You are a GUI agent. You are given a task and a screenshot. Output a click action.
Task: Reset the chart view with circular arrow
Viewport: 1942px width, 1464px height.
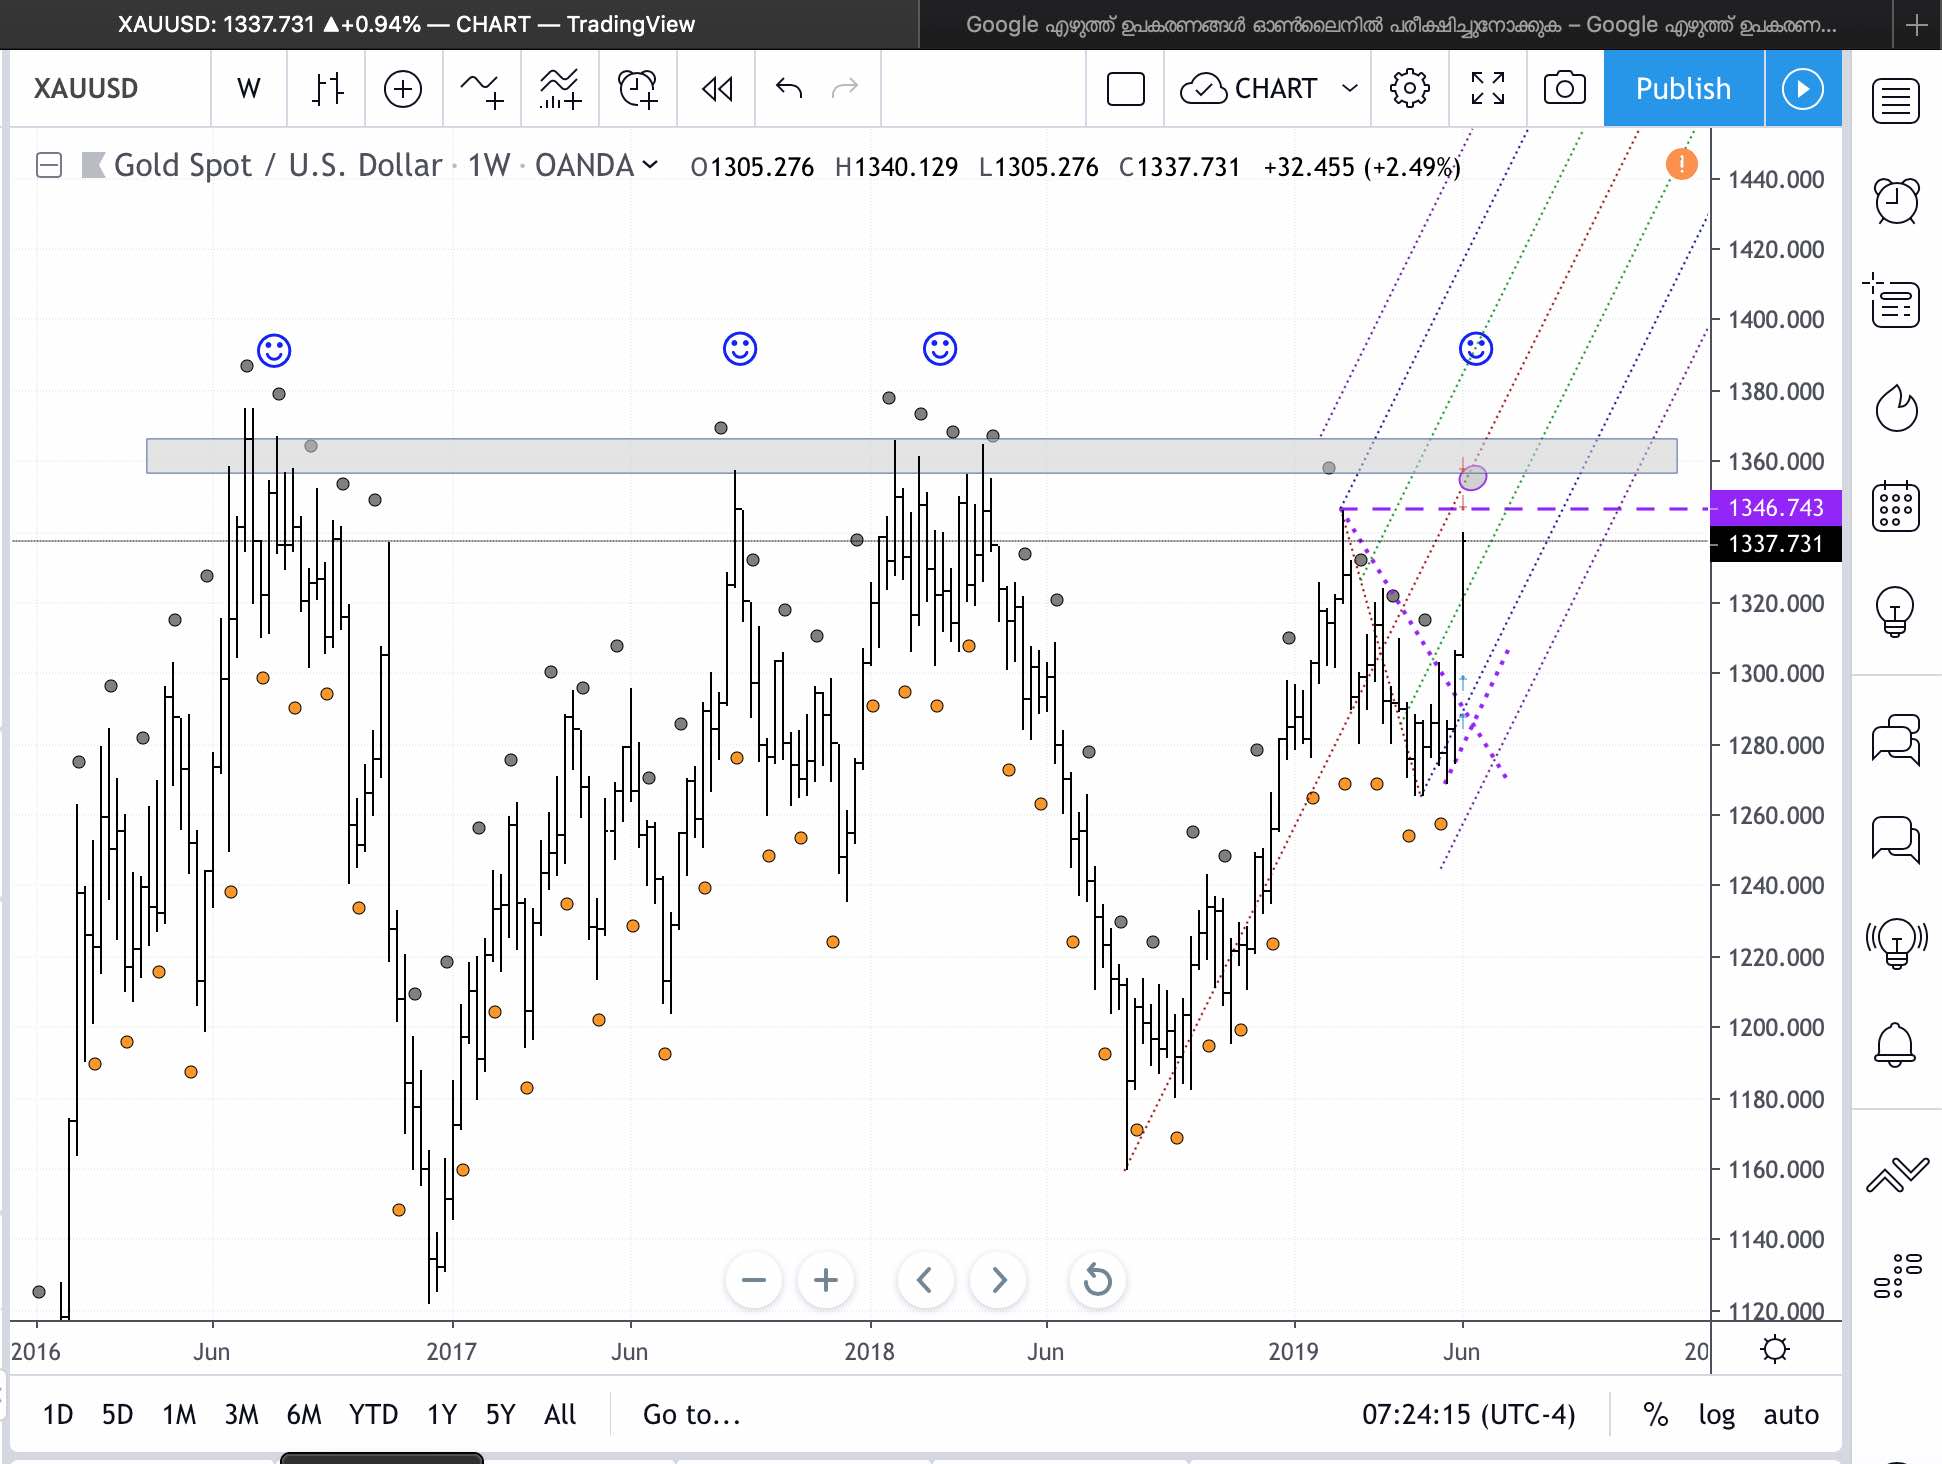[1096, 1280]
